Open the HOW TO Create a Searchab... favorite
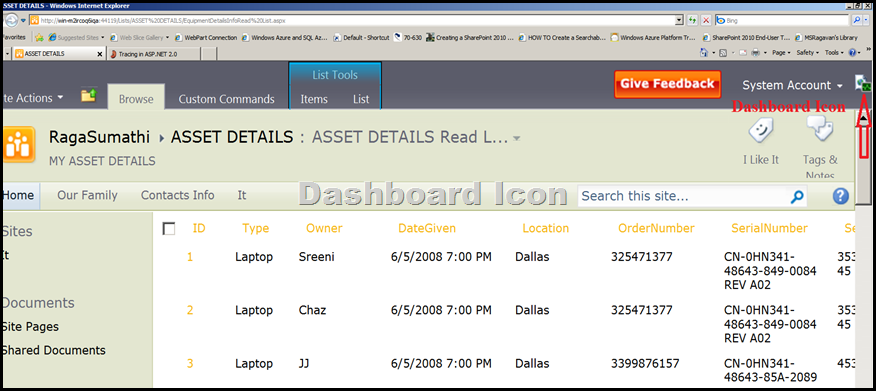The height and width of the screenshot is (391, 876). (561, 37)
